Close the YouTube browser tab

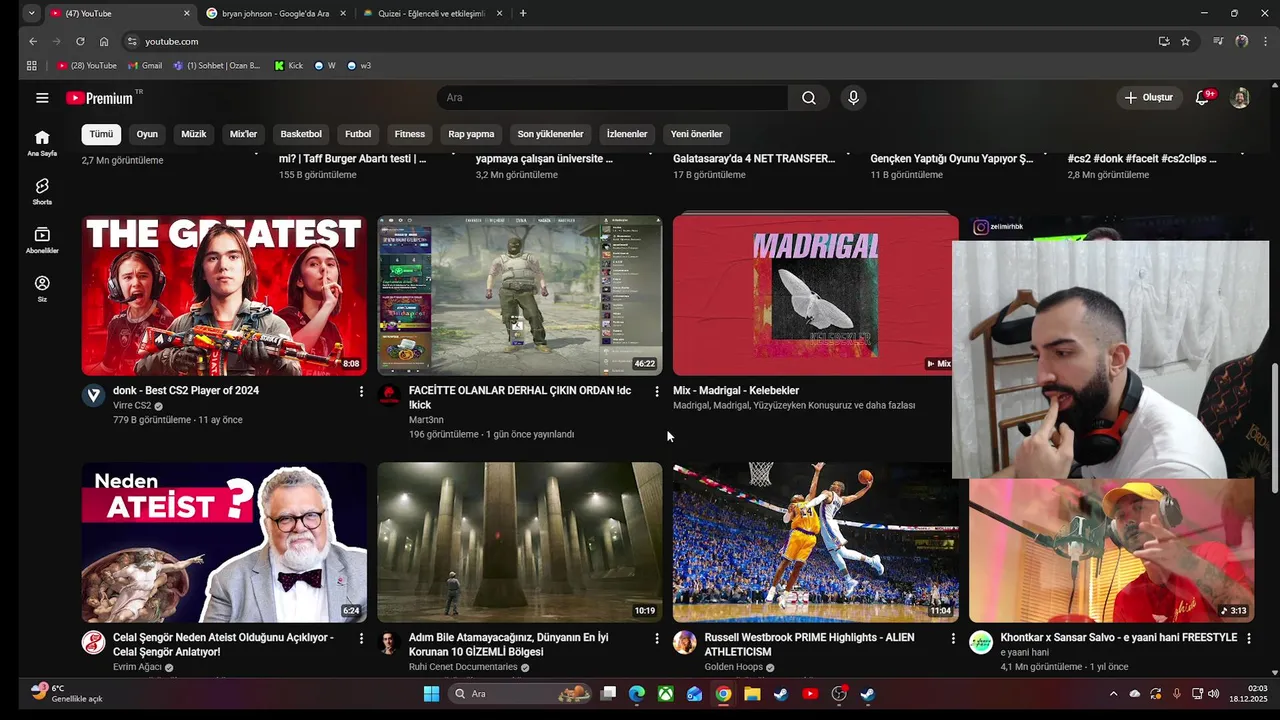[x=186, y=13]
